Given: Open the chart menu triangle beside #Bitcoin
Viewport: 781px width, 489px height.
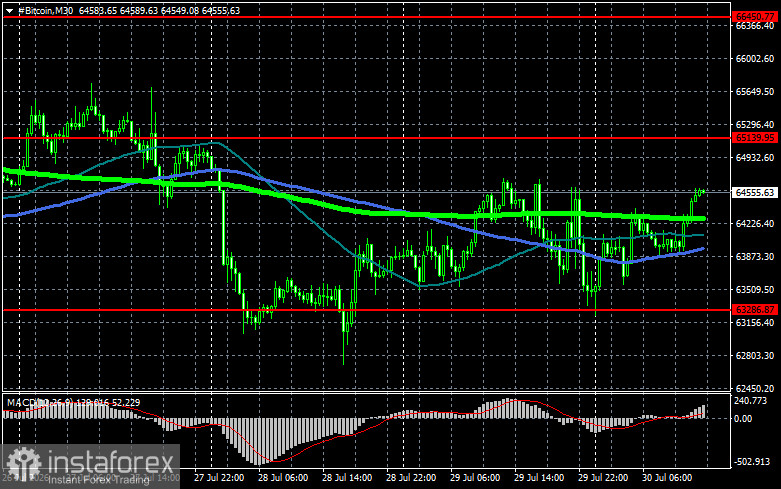Looking at the screenshot, I should click(9, 10).
